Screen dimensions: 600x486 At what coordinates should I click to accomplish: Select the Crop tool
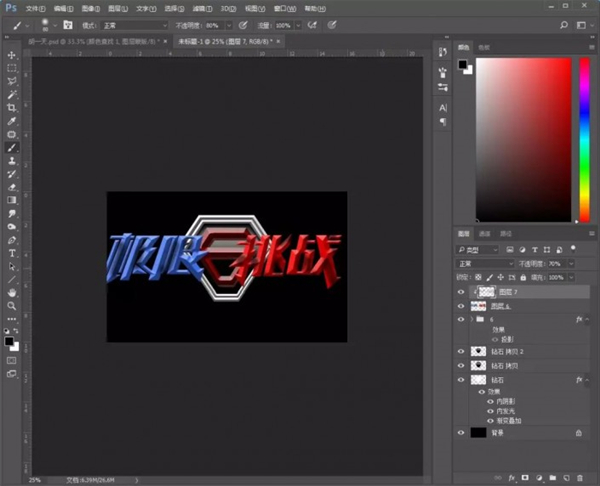(12, 107)
